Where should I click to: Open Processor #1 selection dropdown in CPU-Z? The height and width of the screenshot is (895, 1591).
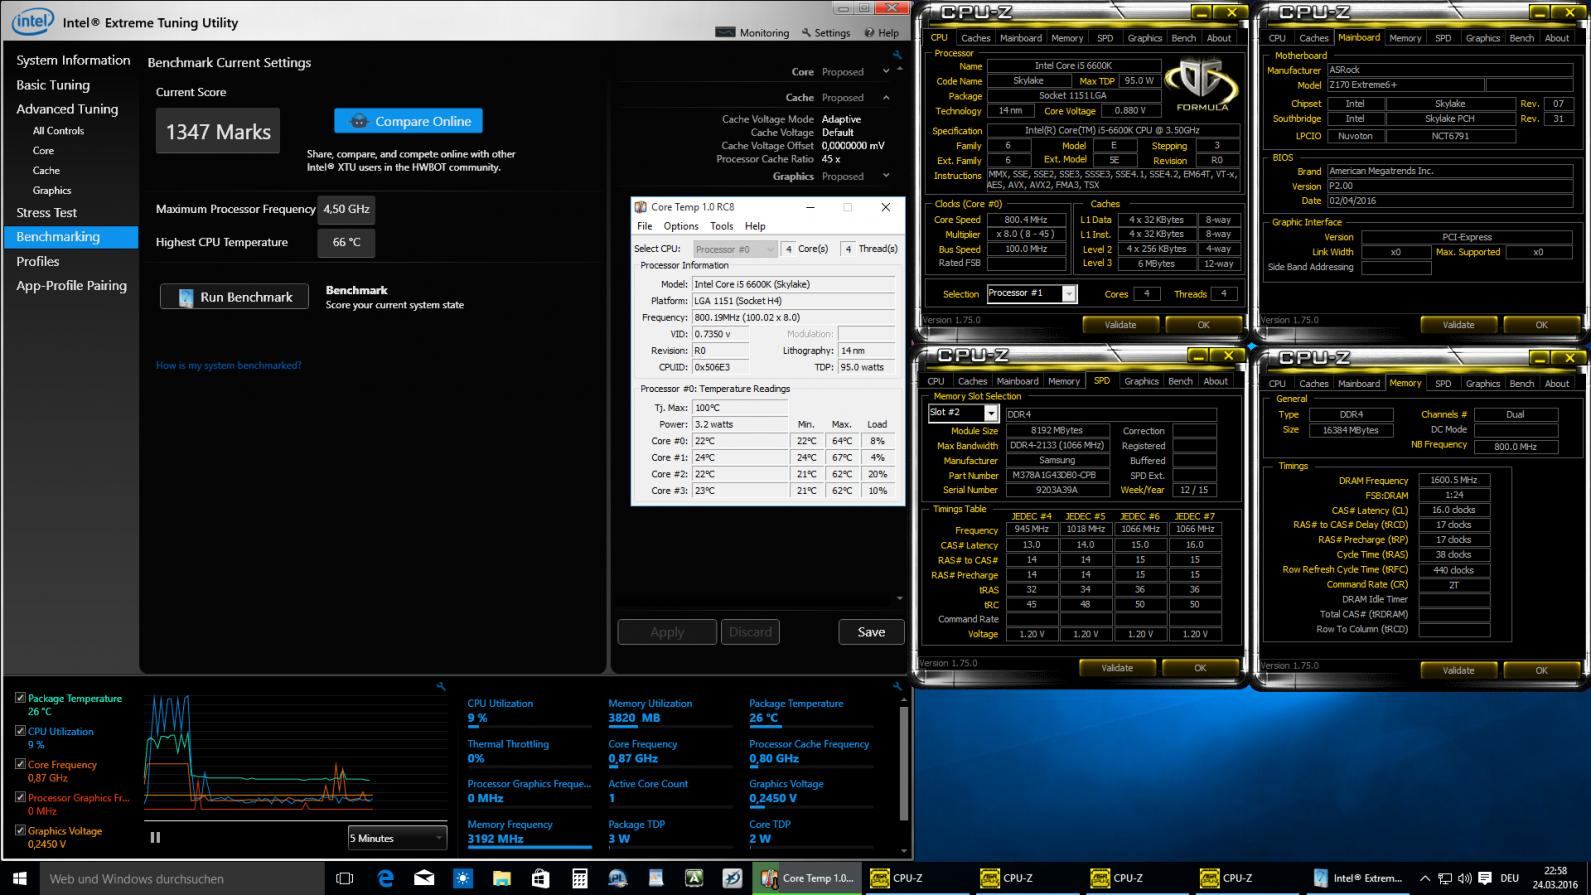[x=1031, y=293]
